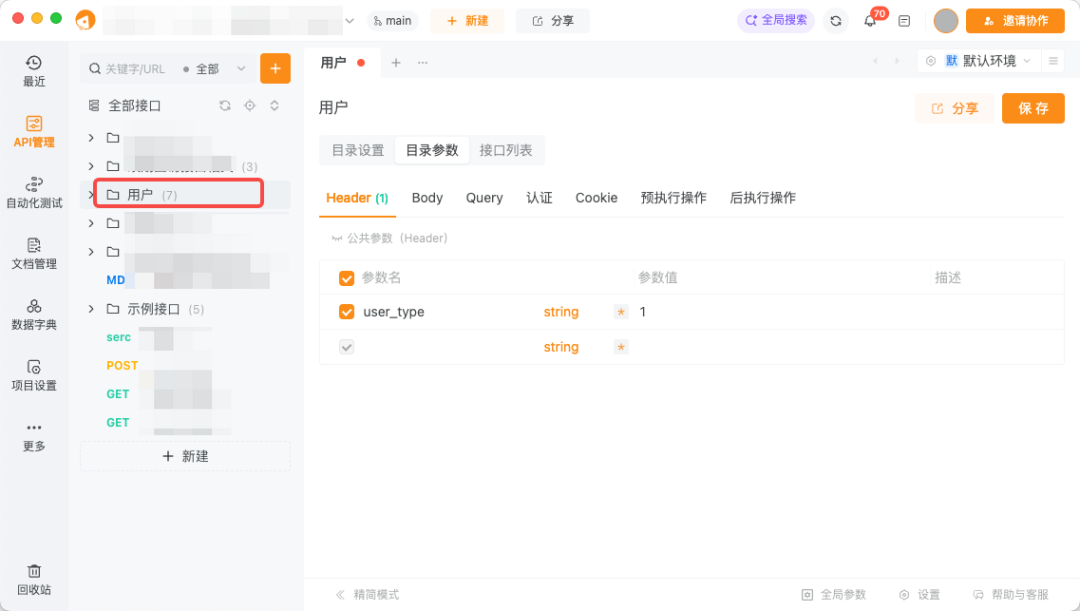Image resolution: width=1080 pixels, height=611 pixels.
Task: Tick the checkbox in the empty parameter row
Action: click(x=347, y=347)
